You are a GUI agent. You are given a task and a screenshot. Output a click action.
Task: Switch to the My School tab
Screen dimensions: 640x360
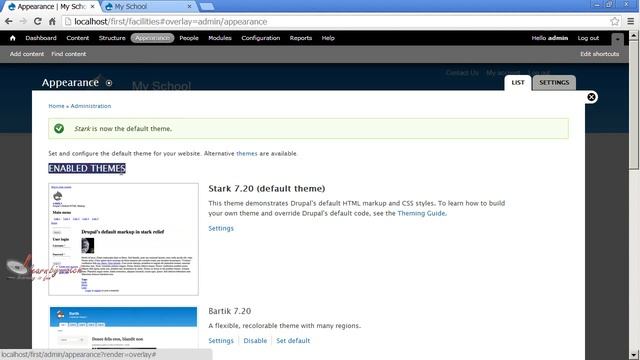[147, 7]
